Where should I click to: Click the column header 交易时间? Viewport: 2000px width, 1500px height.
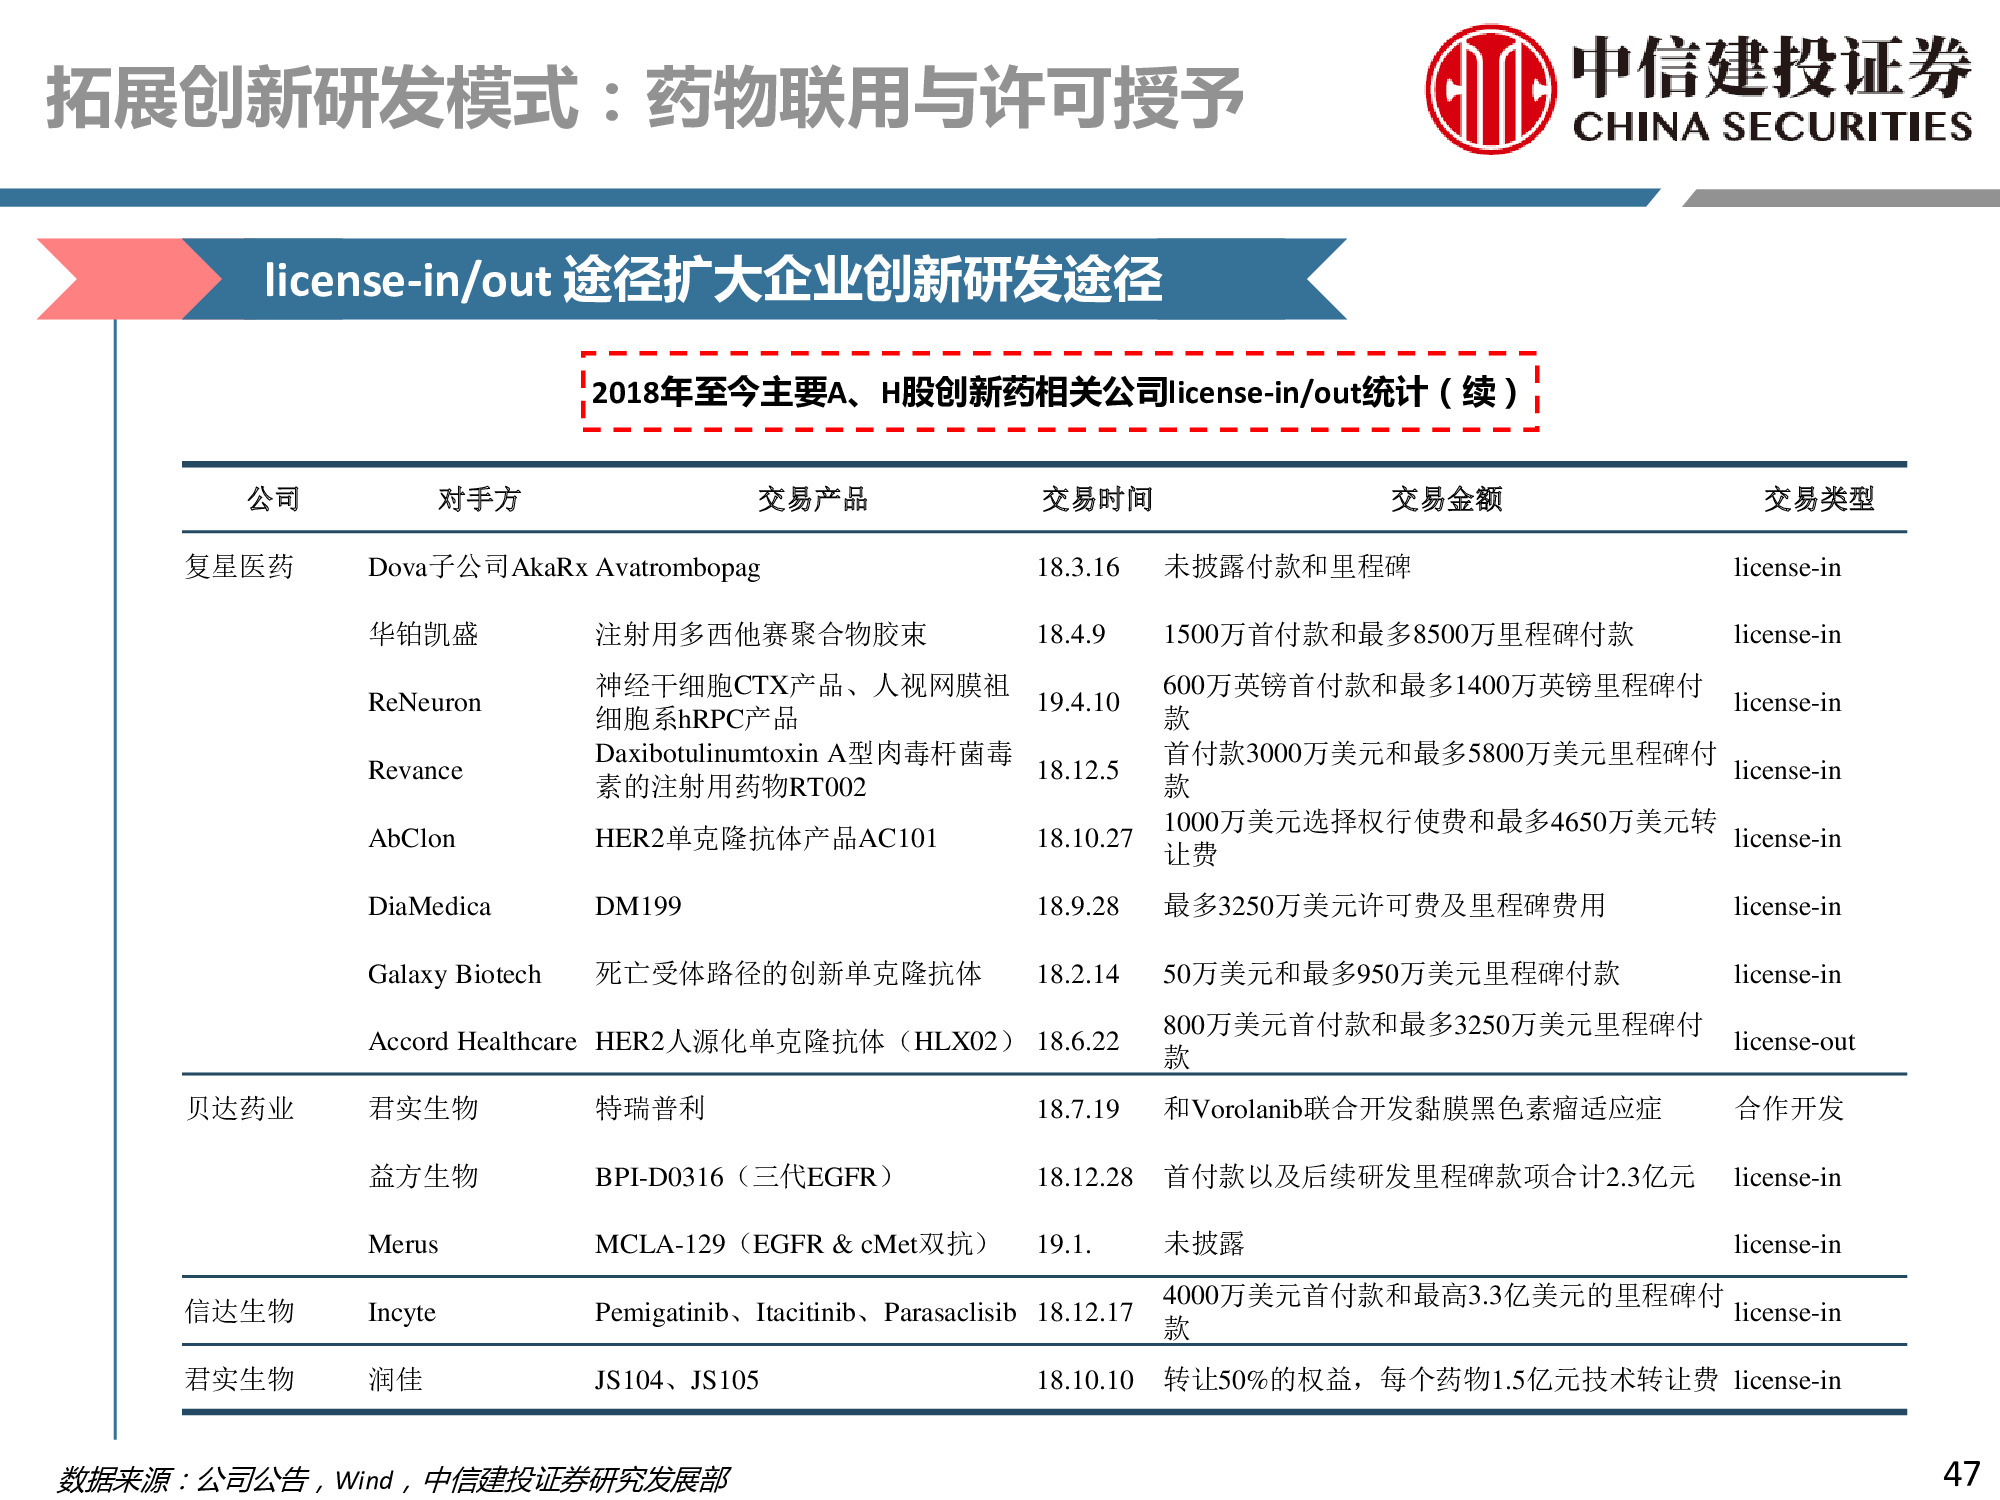pos(1097,498)
